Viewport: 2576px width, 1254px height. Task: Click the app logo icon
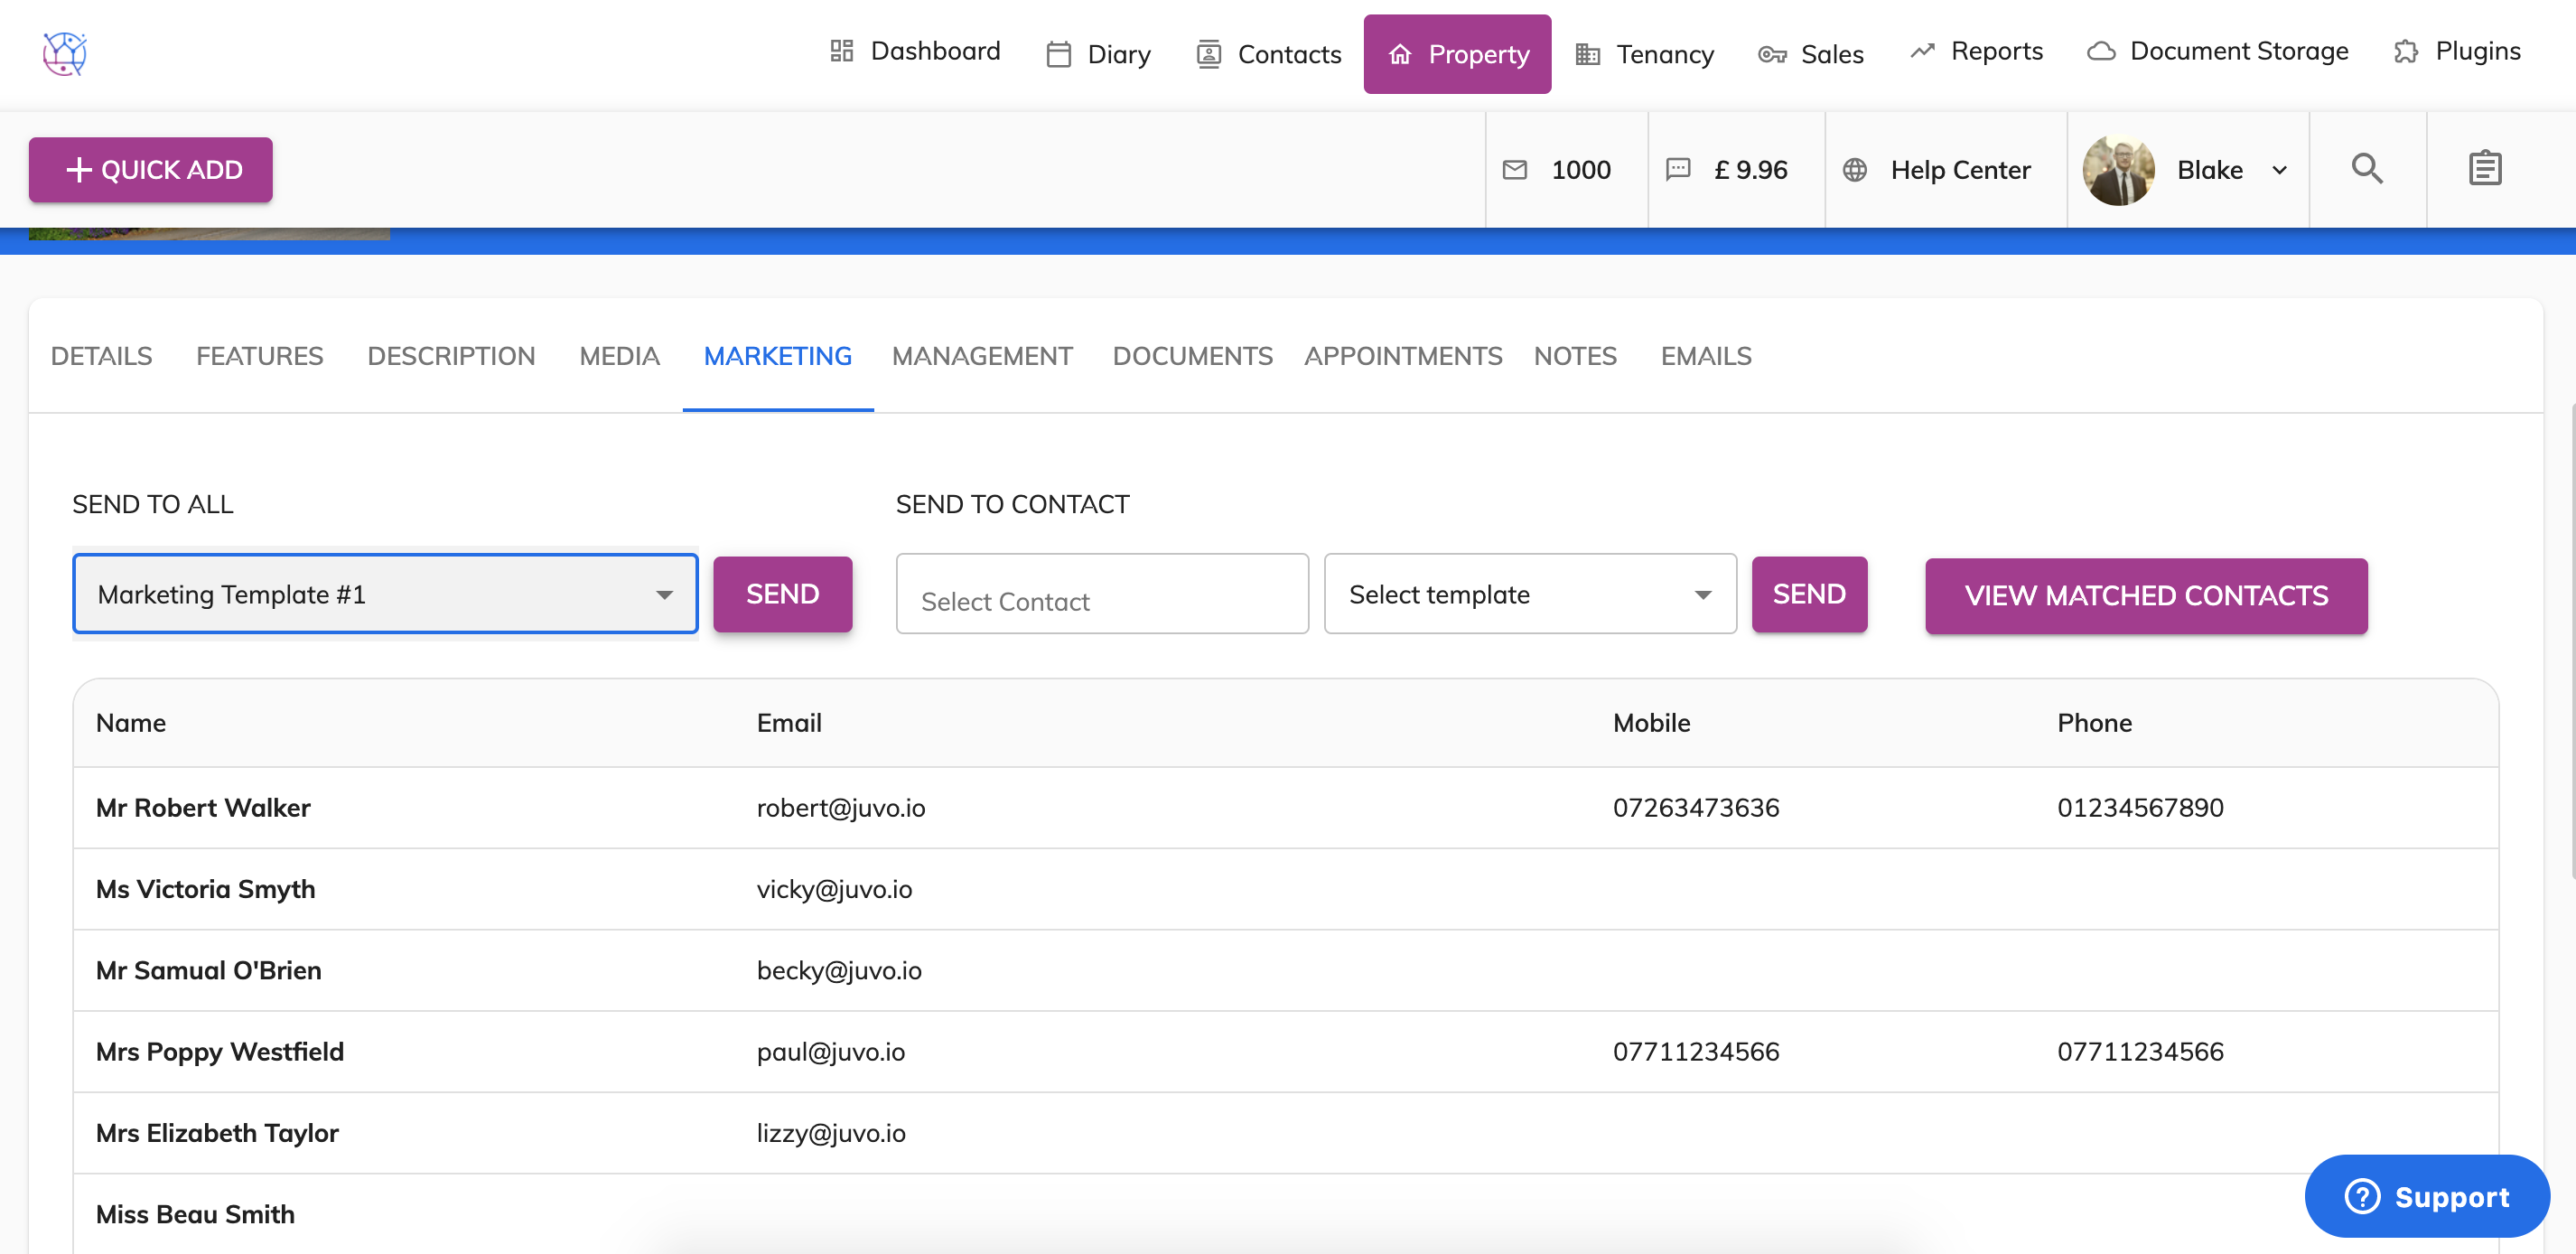coord(65,53)
